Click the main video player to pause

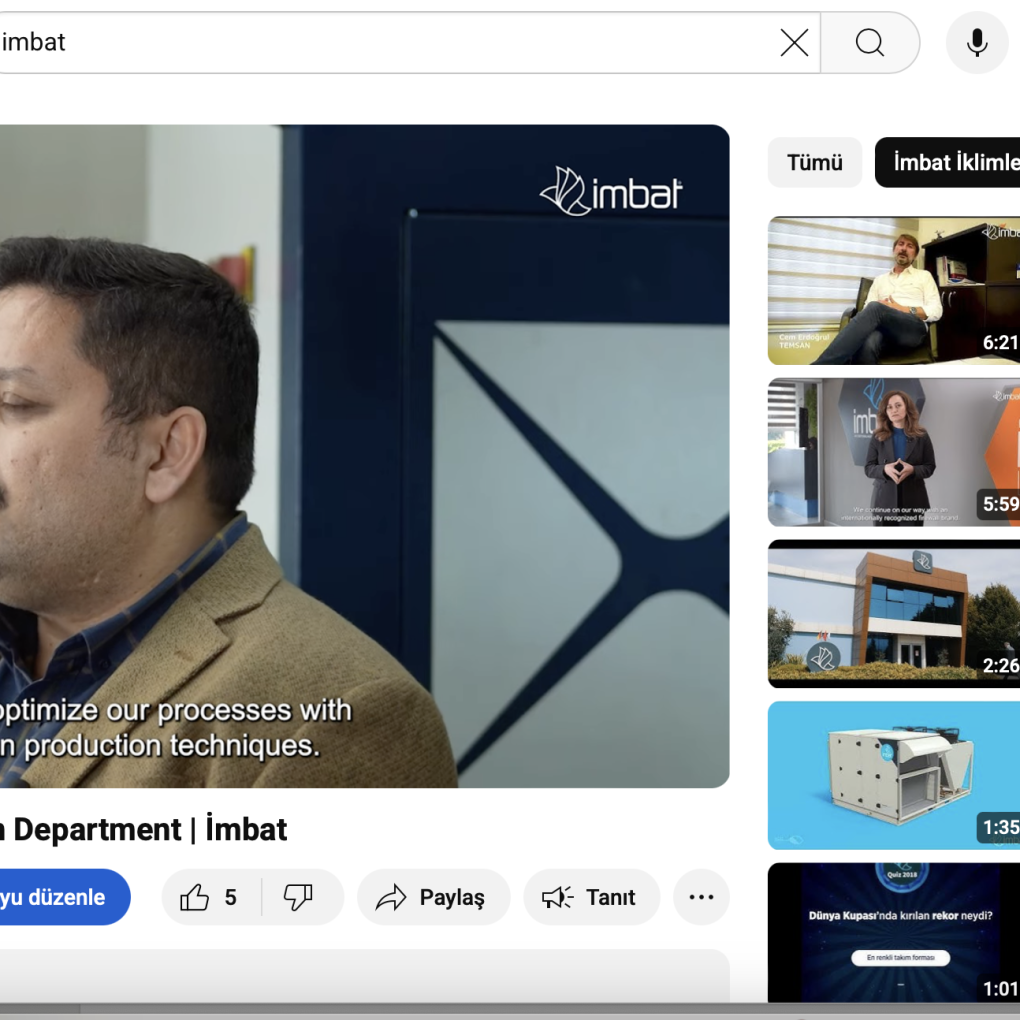point(364,456)
